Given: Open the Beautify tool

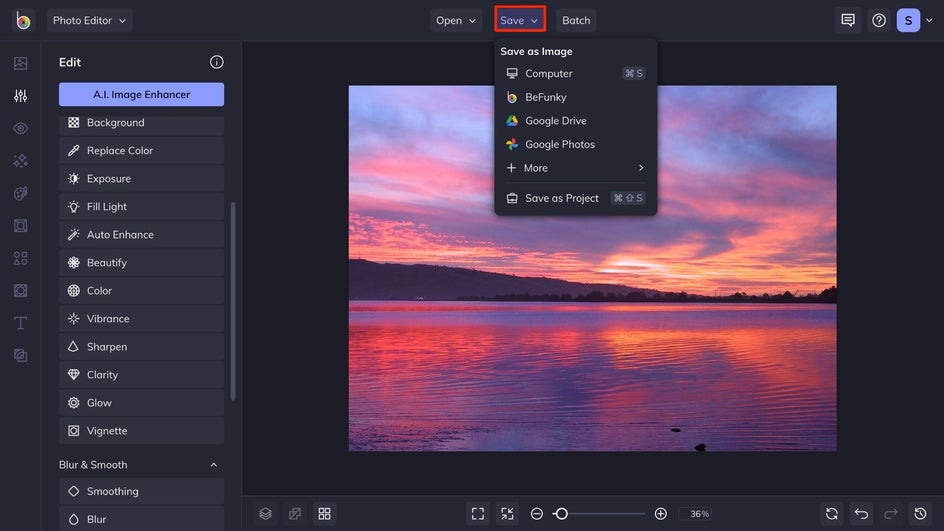Looking at the screenshot, I should pyautogui.click(x=141, y=262).
